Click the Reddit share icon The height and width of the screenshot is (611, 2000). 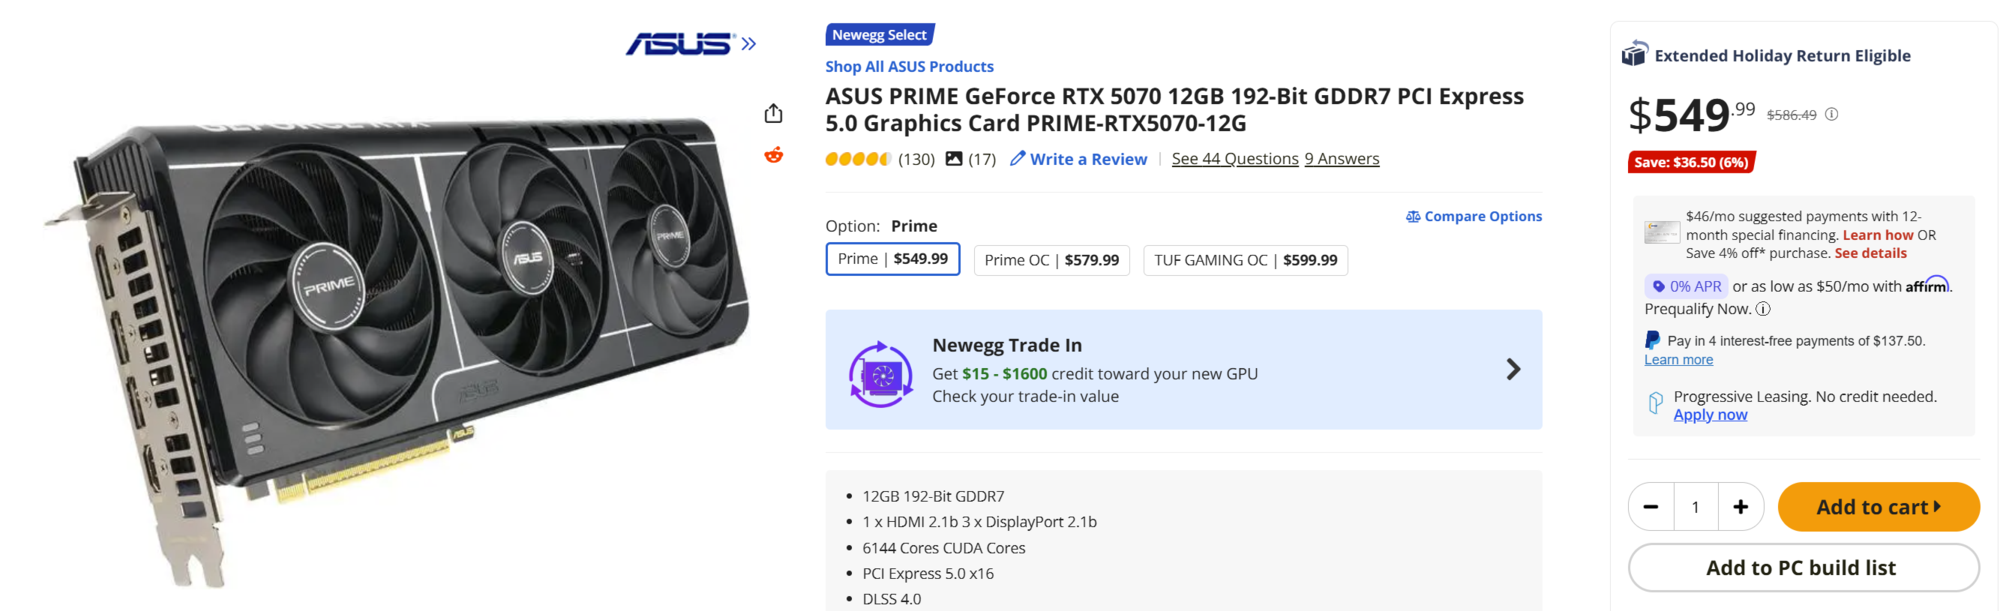(x=773, y=155)
